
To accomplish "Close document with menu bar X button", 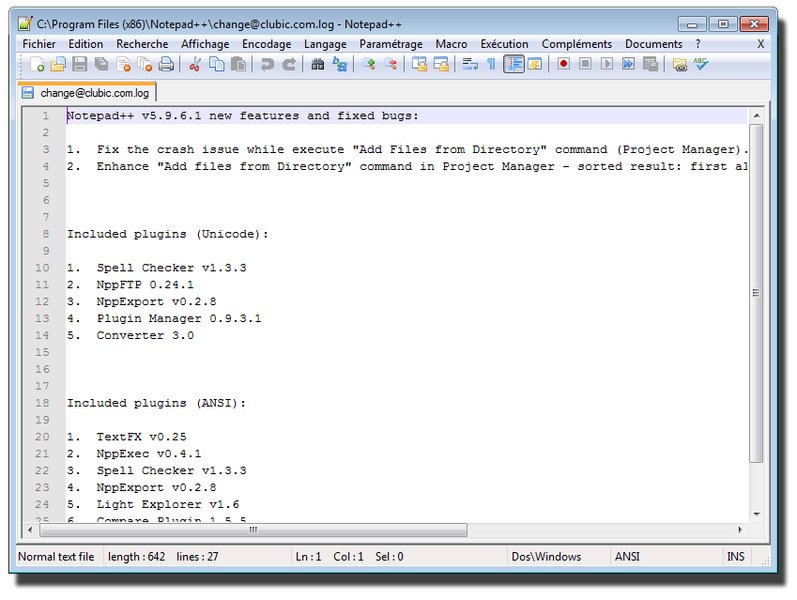I will [x=760, y=44].
